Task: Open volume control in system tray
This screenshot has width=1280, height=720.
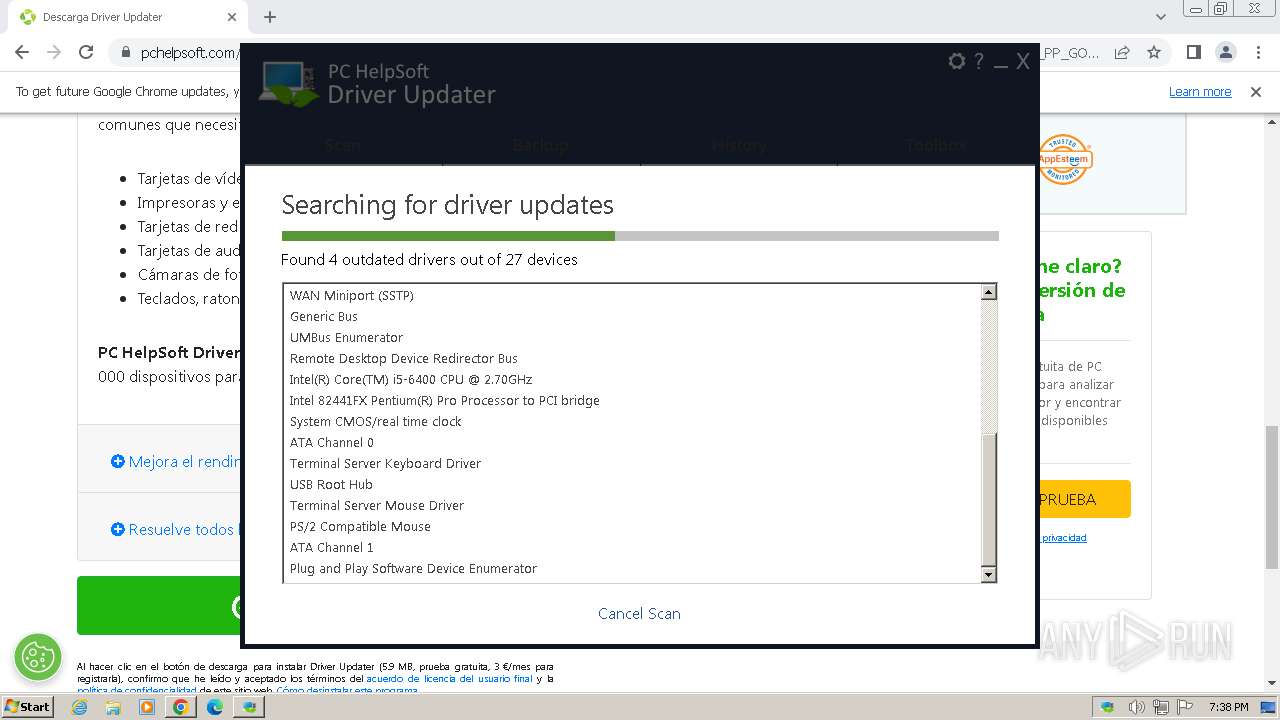Action: tap(1137, 707)
